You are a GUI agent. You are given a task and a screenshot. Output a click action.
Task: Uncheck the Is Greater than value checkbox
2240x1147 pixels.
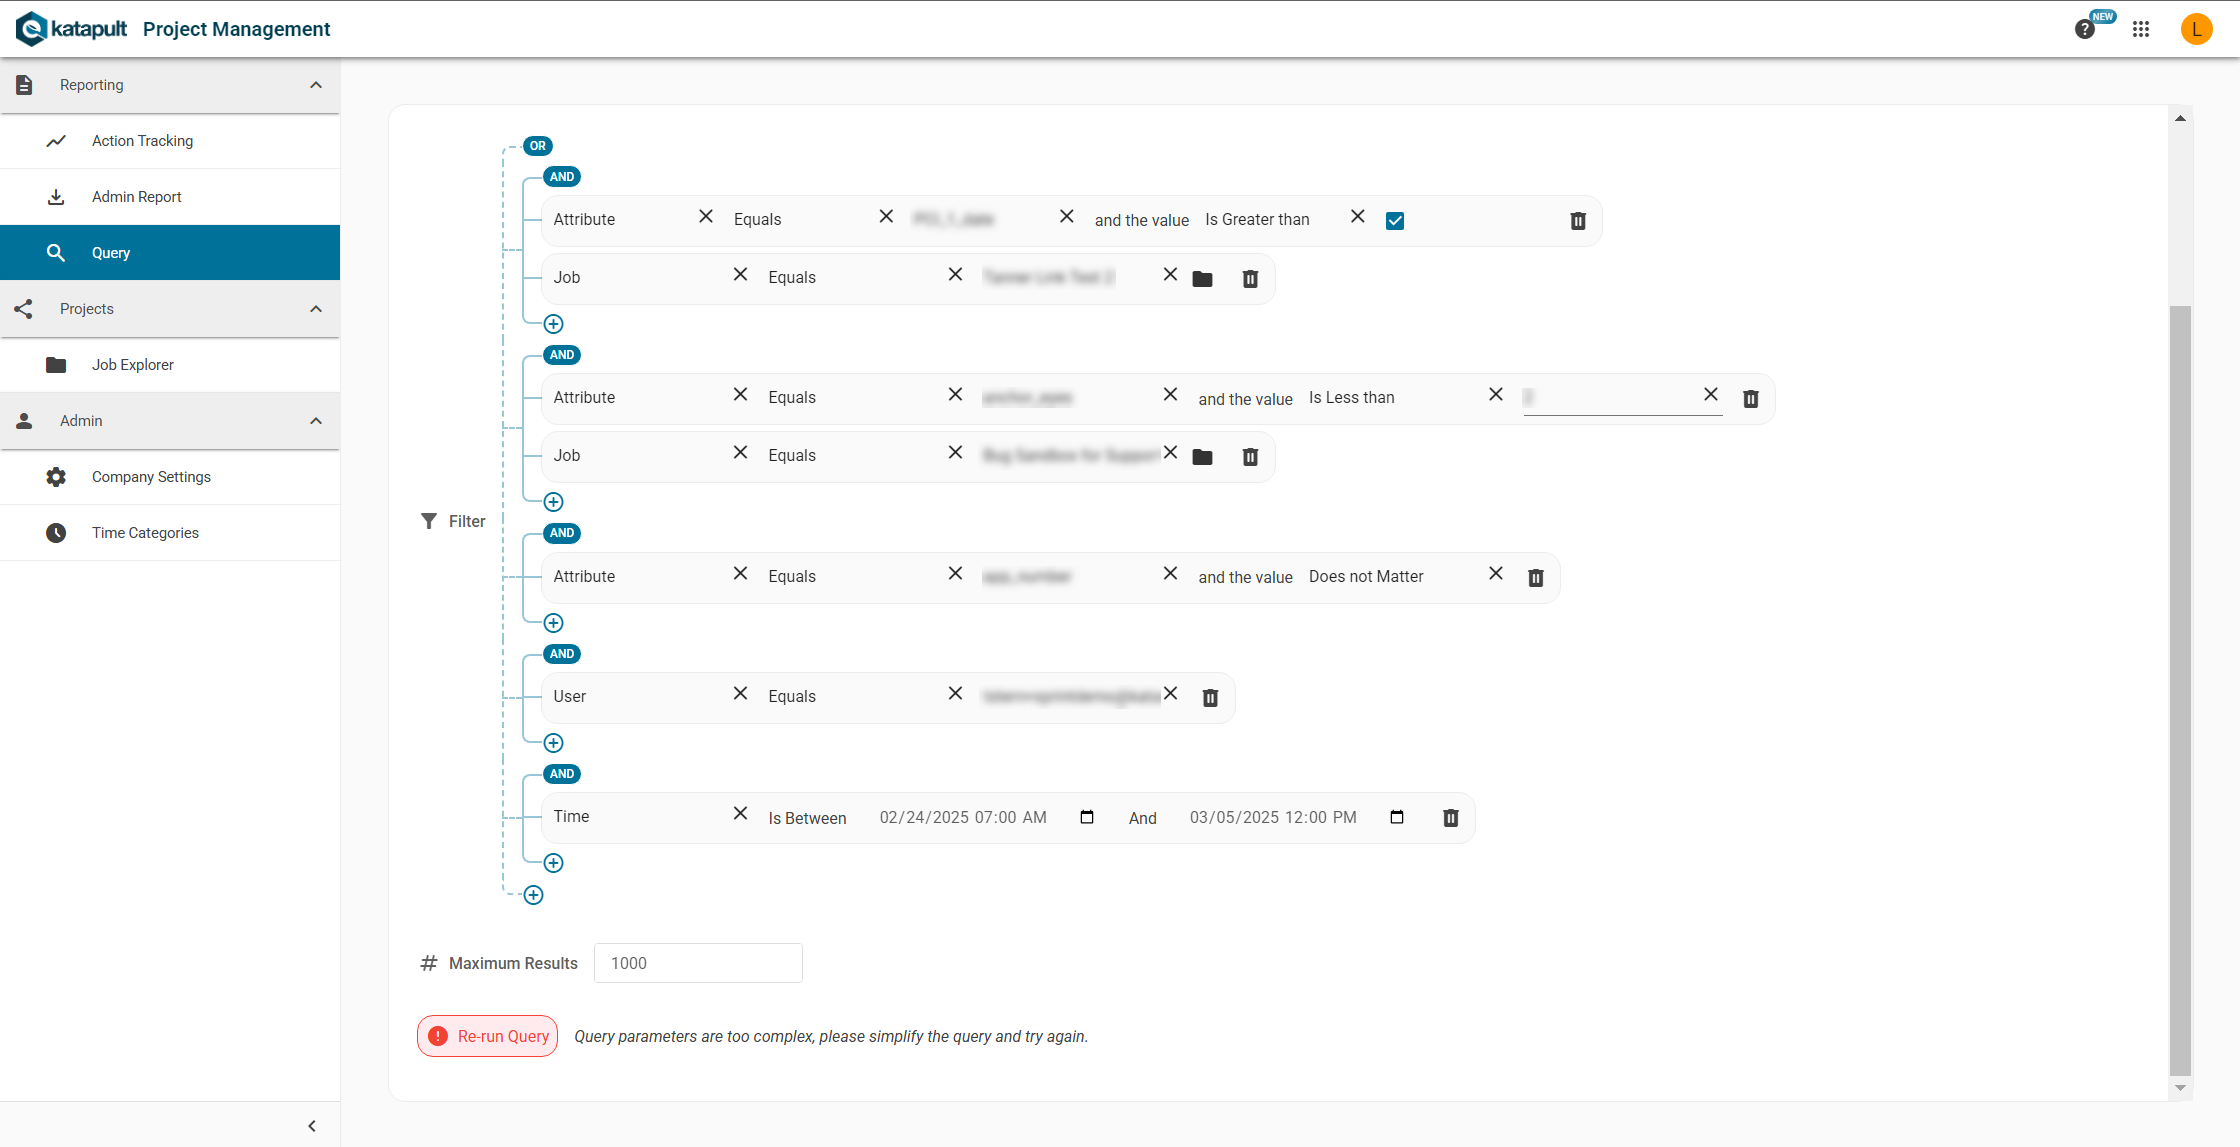click(x=1395, y=221)
